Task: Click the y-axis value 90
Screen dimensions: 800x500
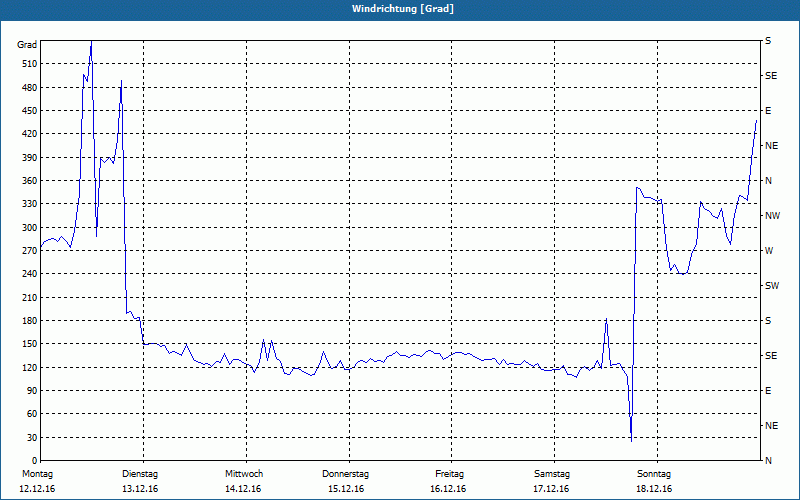Action: 32,391
